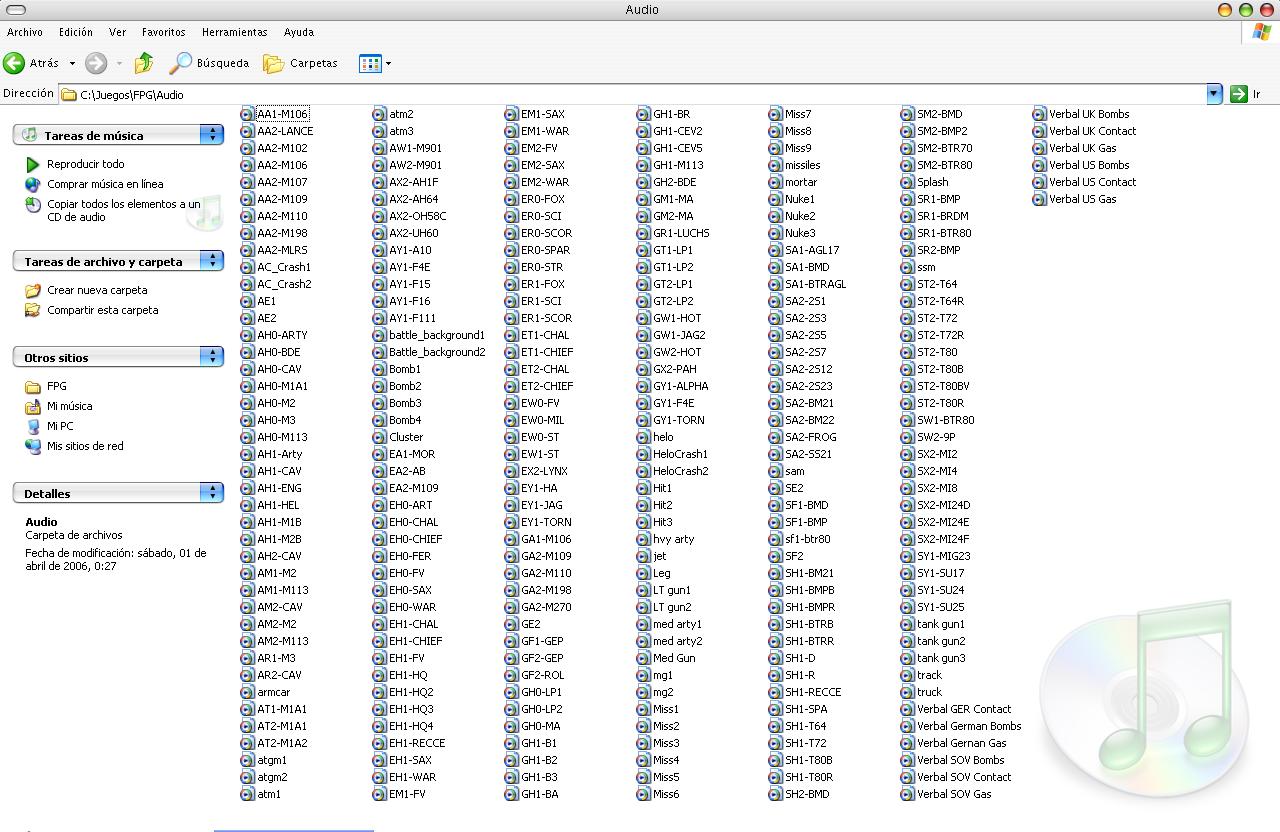This screenshot has height=832, width=1280.
Task: Collapse the Detalles panel
Action: (x=211, y=493)
